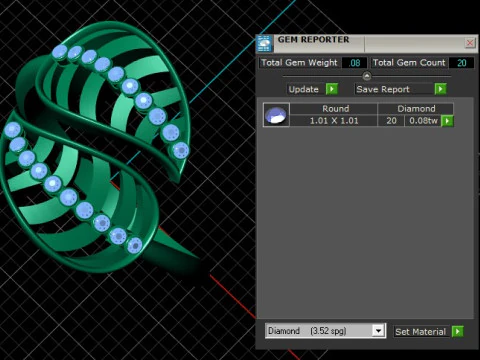Click green arrow next to Set Material
Image resolution: width=480 pixels, height=360 pixels.
click(x=458, y=332)
